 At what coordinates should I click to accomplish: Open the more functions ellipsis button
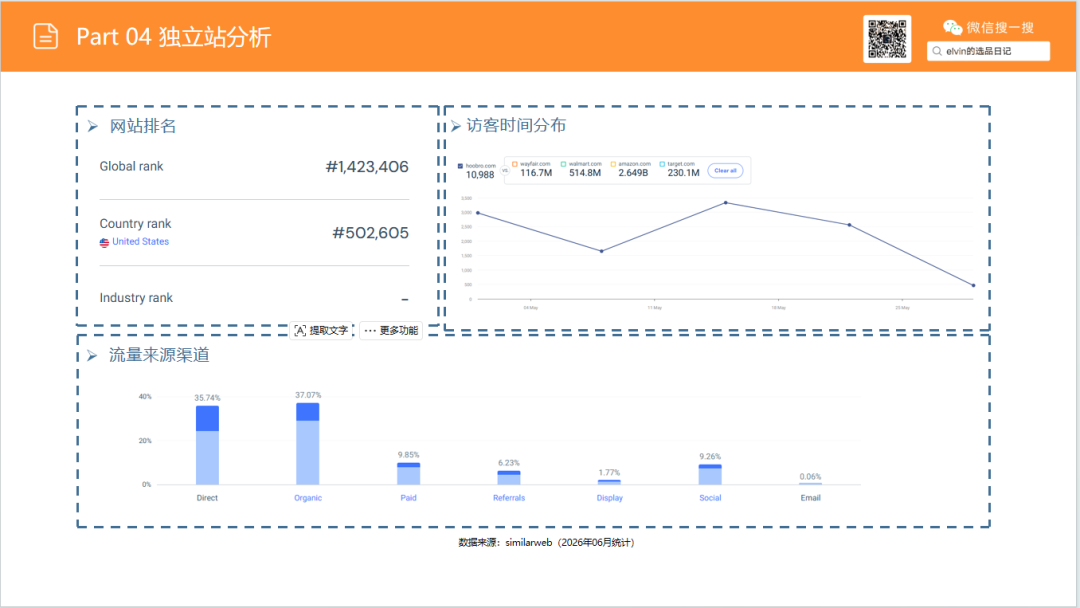[391, 331]
